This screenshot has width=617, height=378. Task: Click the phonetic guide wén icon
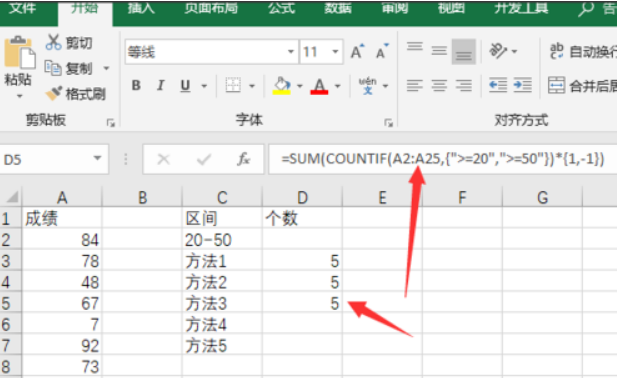tap(368, 85)
